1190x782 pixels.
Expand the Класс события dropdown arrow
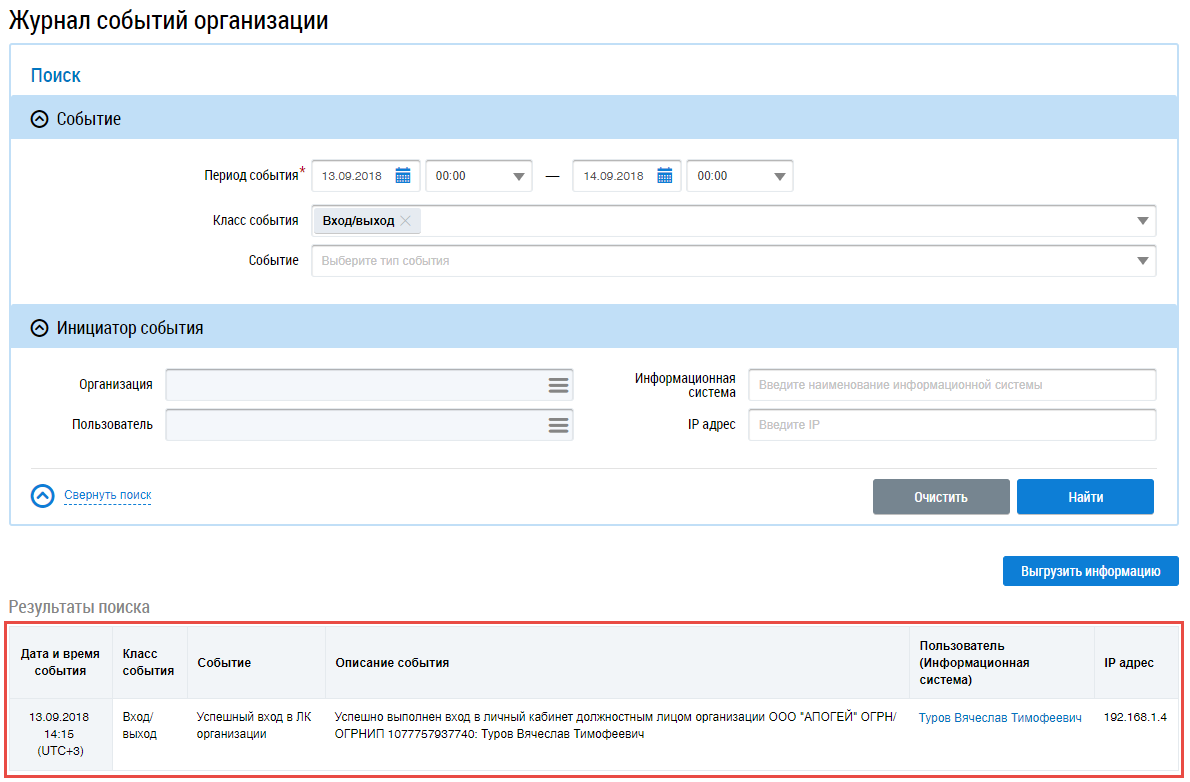click(1142, 221)
